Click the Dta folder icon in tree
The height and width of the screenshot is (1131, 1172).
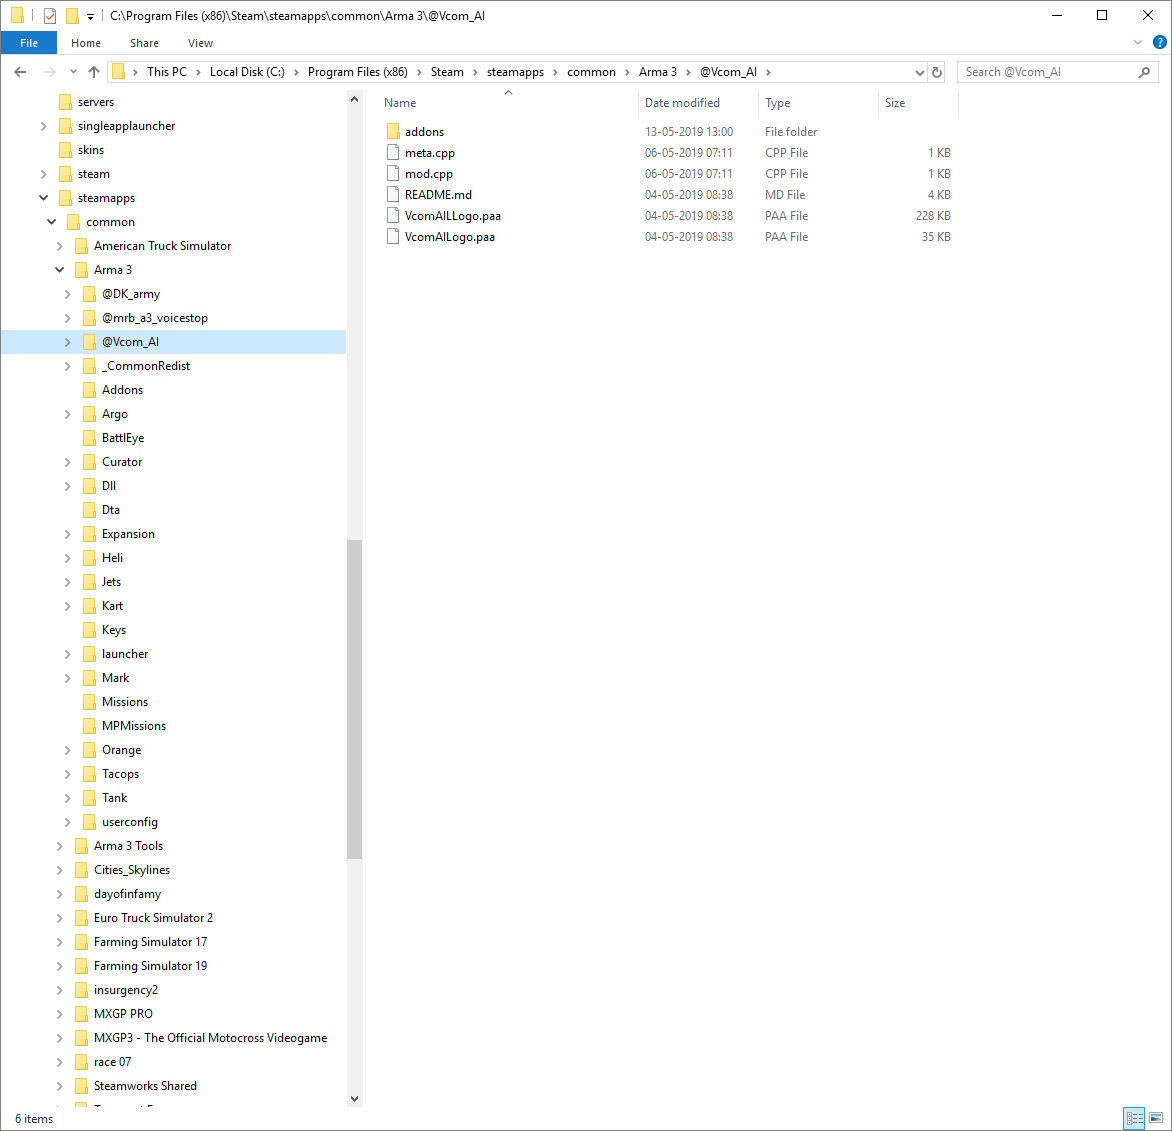[90, 510]
